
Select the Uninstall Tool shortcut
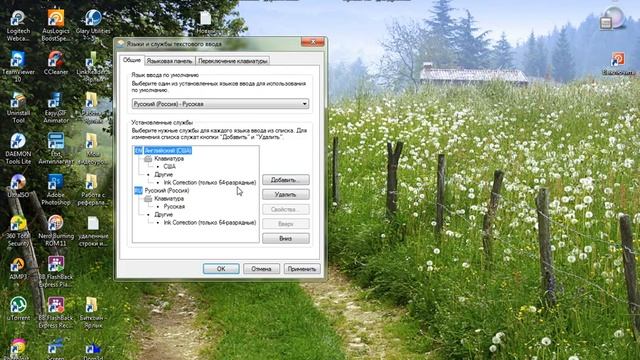(x=18, y=108)
